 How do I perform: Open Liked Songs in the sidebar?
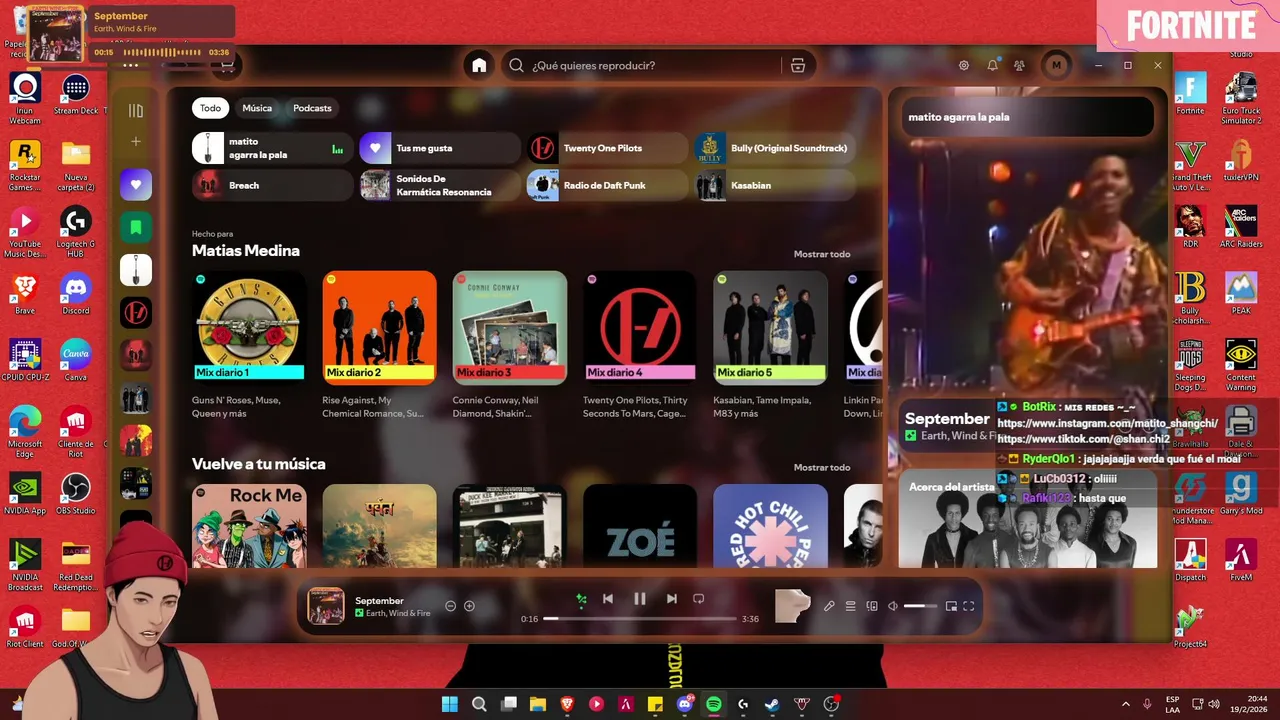pos(136,184)
